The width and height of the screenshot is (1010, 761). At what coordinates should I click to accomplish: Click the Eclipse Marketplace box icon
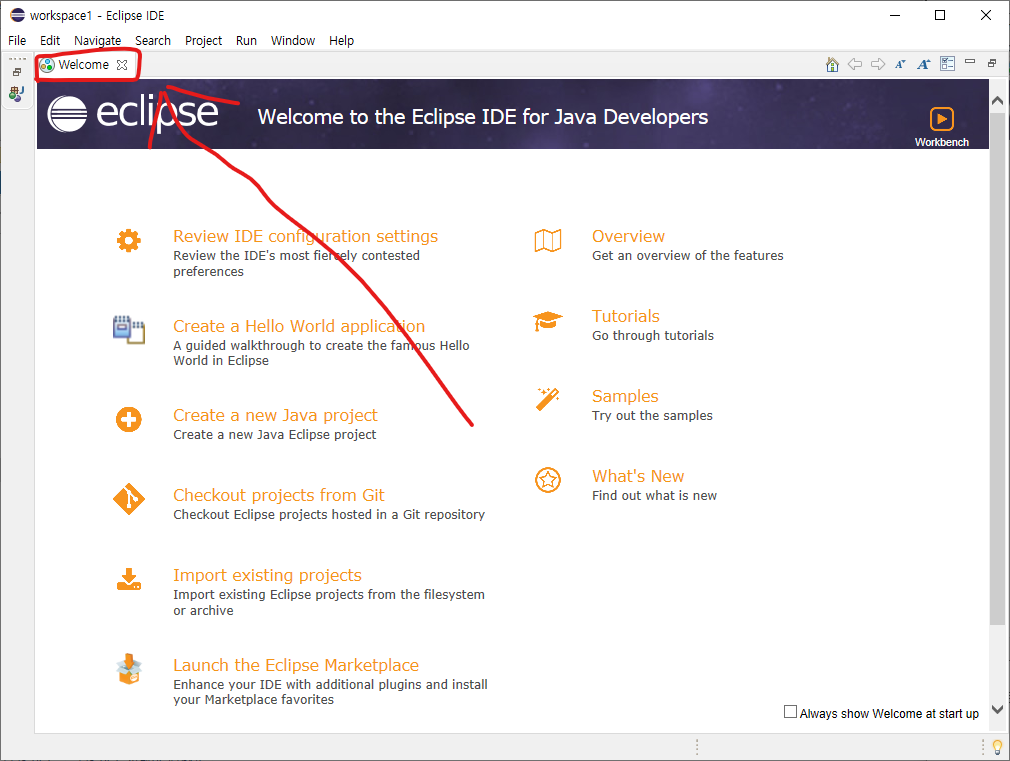point(129,669)
